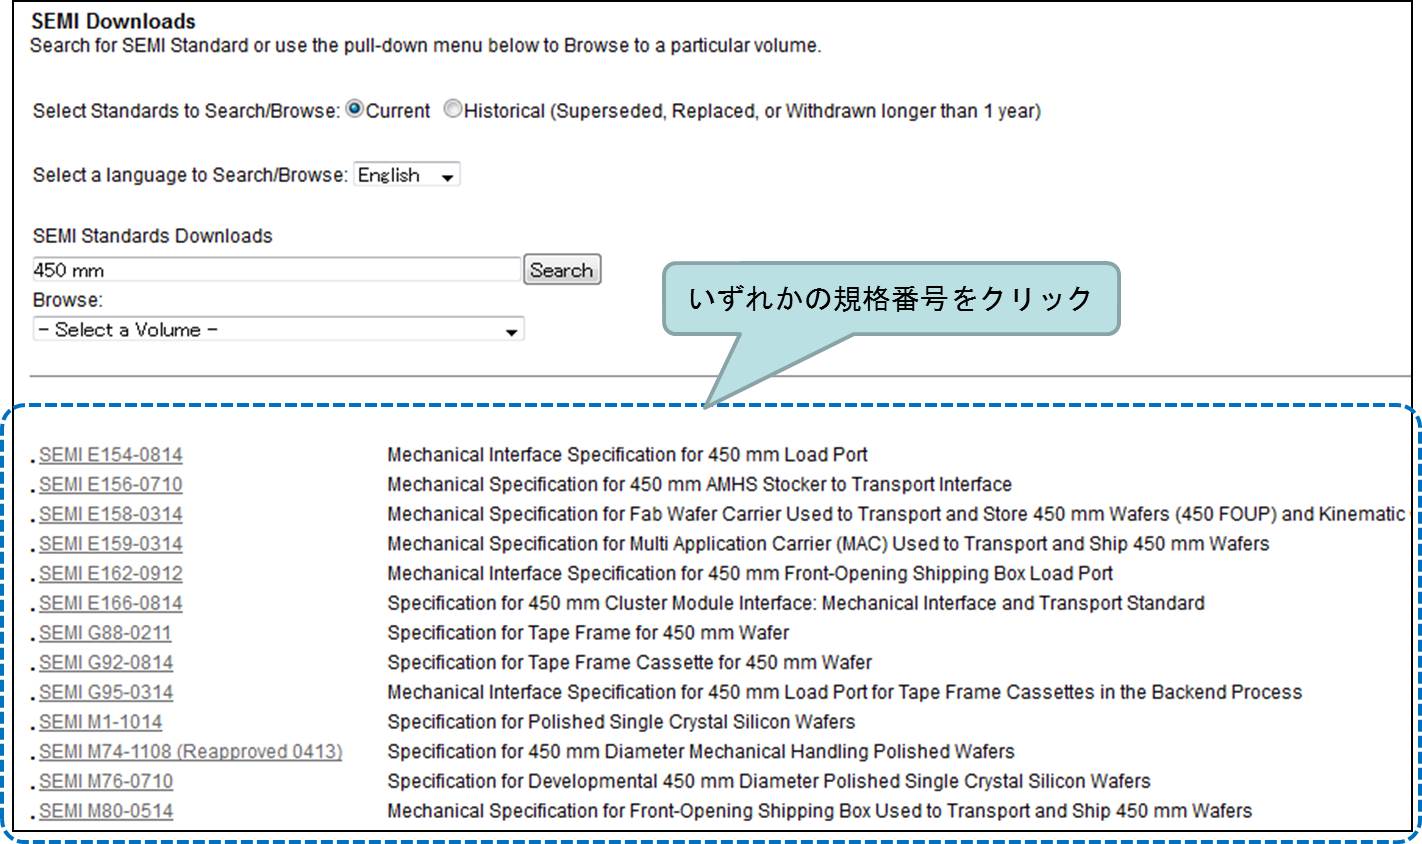Open the SEMI E158-0314 standard link
This screenshot has height=844, width=1422.
coord(111,514)
